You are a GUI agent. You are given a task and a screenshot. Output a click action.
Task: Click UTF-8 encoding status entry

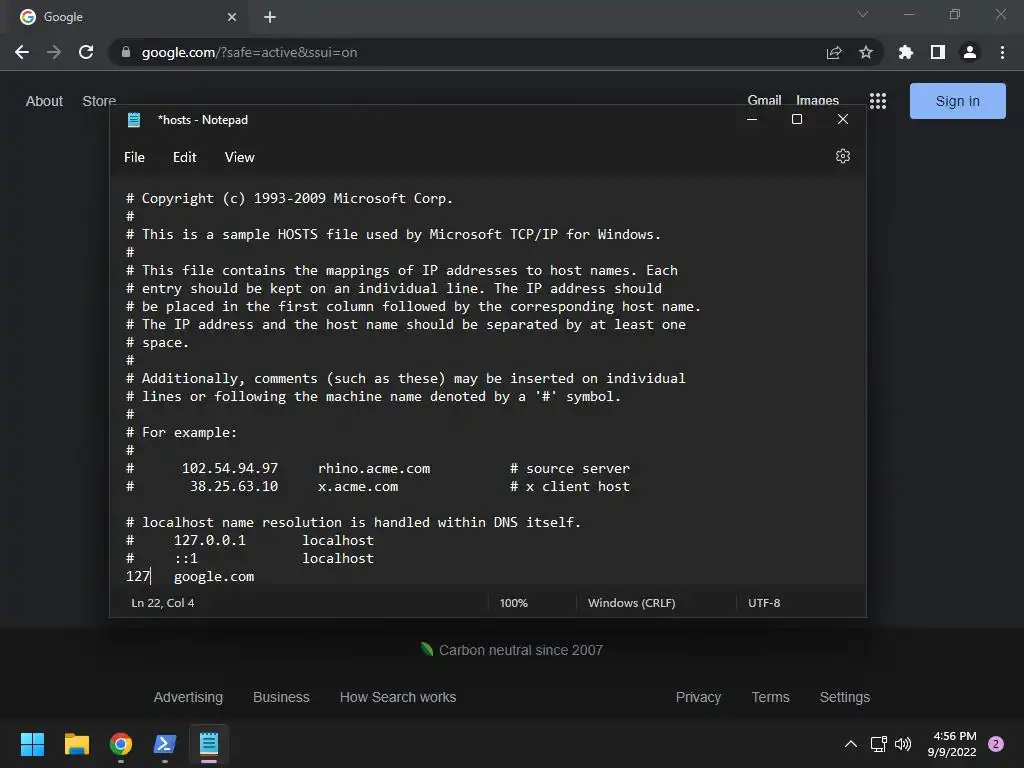point(764,603)
